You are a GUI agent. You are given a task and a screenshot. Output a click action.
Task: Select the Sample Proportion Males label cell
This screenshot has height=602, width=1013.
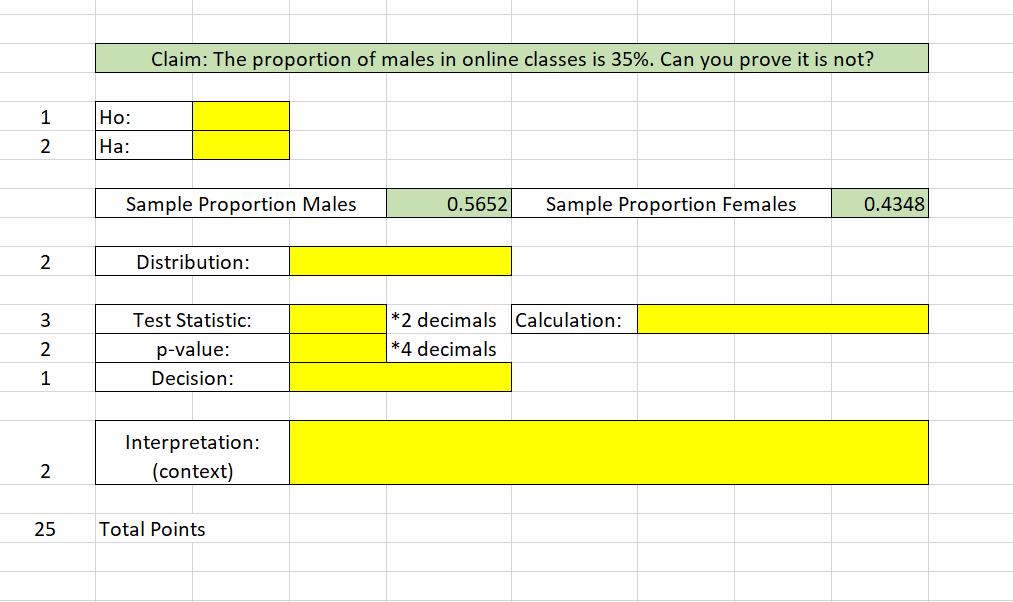(240, 203)
